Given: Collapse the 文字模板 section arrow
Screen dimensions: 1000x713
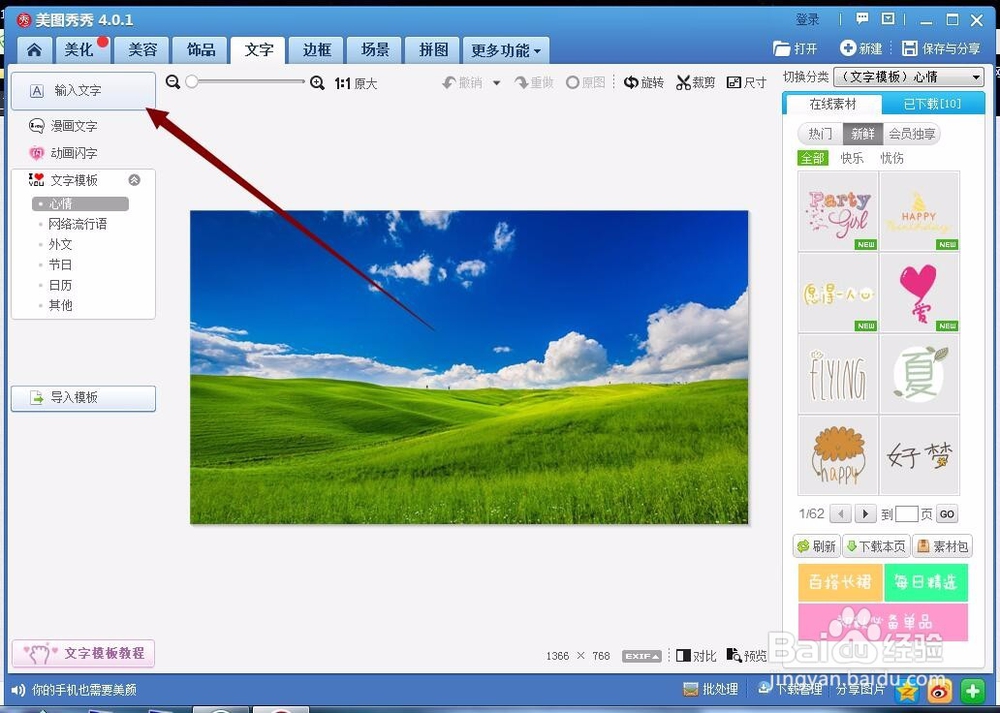Looking at the screenshot, I should click(x=134, y=180).
